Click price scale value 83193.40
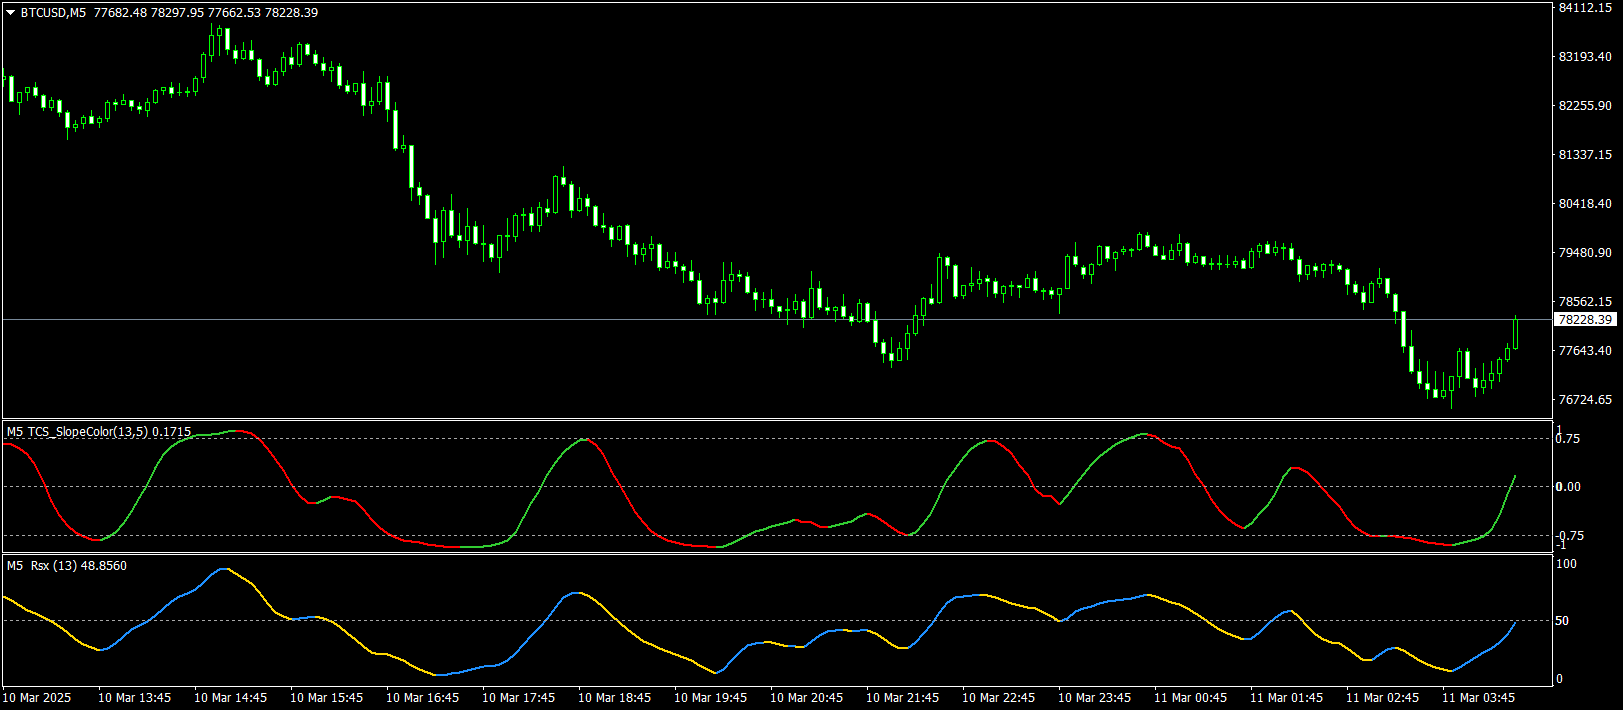 tap(1585, 57)
